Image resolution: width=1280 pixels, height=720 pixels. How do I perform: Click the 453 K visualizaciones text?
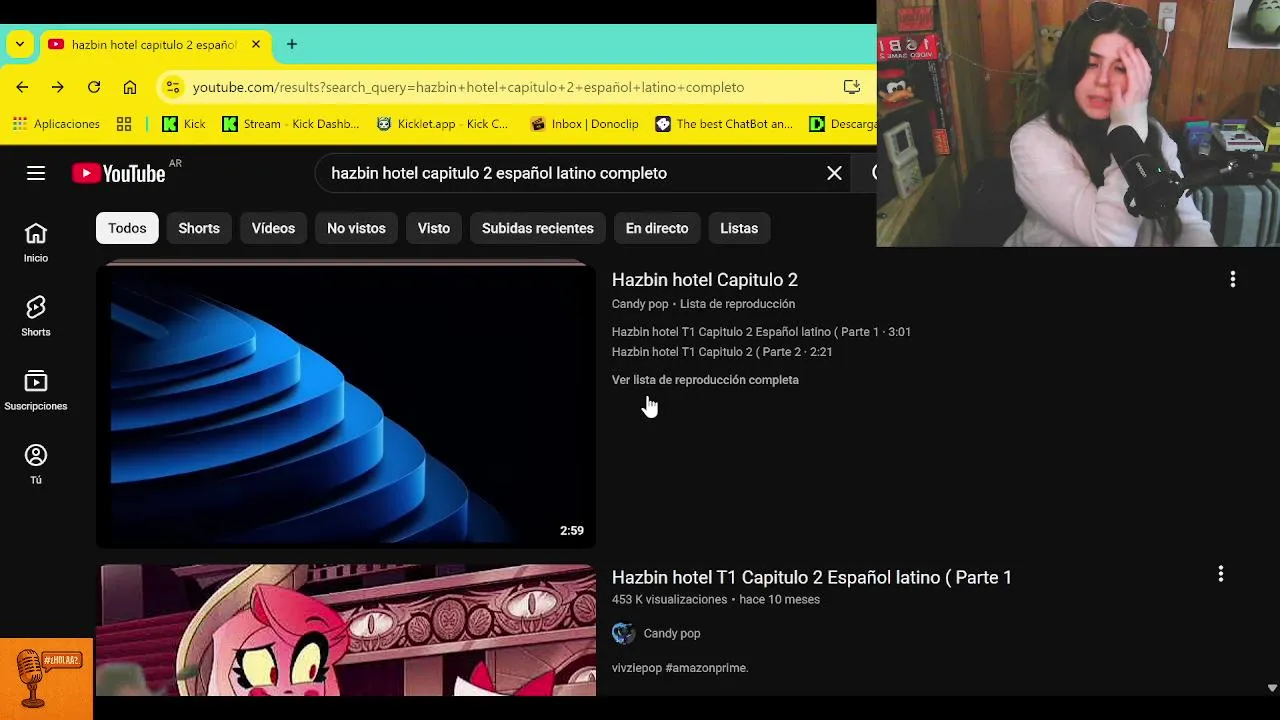[669, 600]
